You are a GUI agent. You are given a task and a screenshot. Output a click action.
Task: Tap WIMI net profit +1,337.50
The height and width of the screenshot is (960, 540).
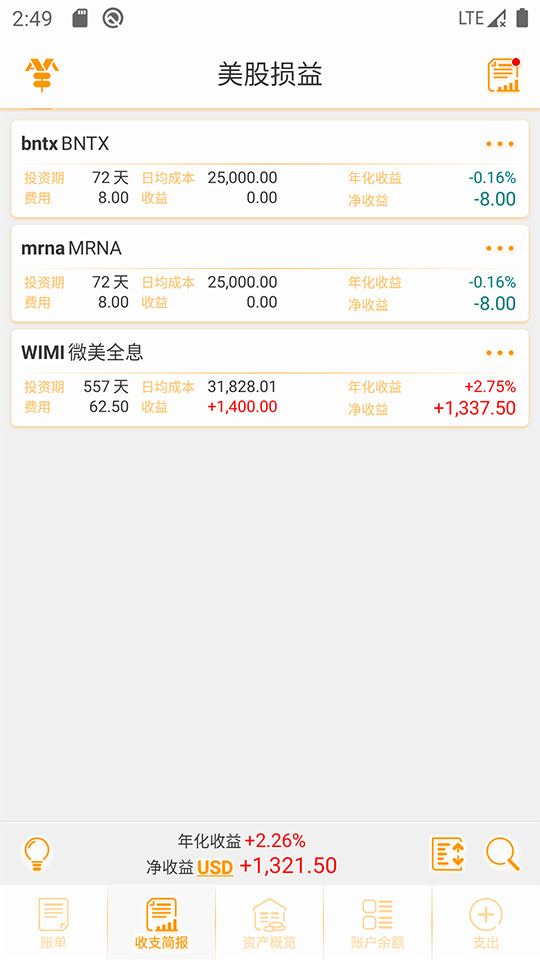point(474,408)
